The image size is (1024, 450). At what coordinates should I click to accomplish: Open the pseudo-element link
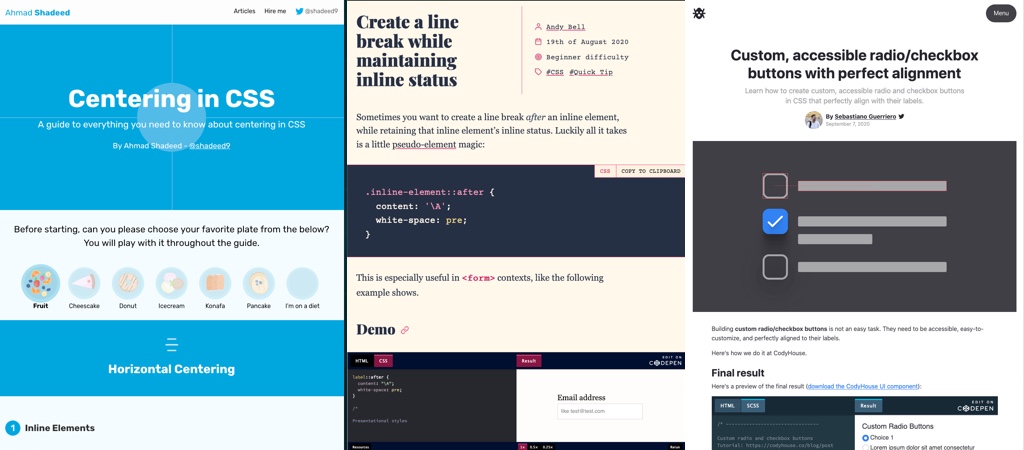point(424,145)
